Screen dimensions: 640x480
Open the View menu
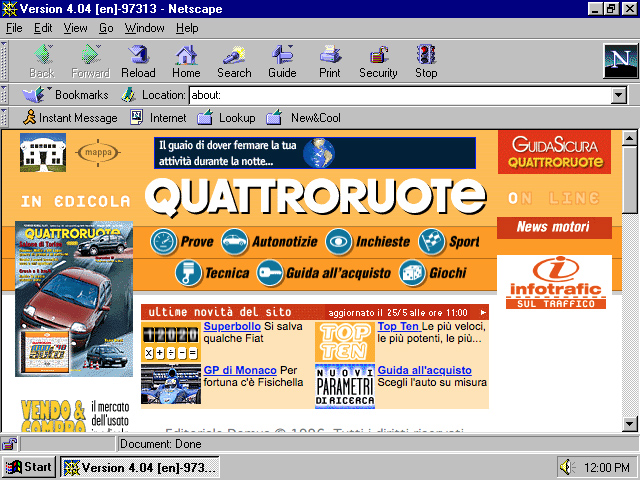76,28
